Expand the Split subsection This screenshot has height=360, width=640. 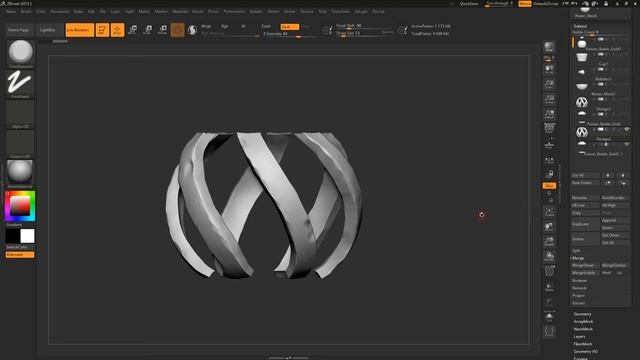click(x=576, y=251)
